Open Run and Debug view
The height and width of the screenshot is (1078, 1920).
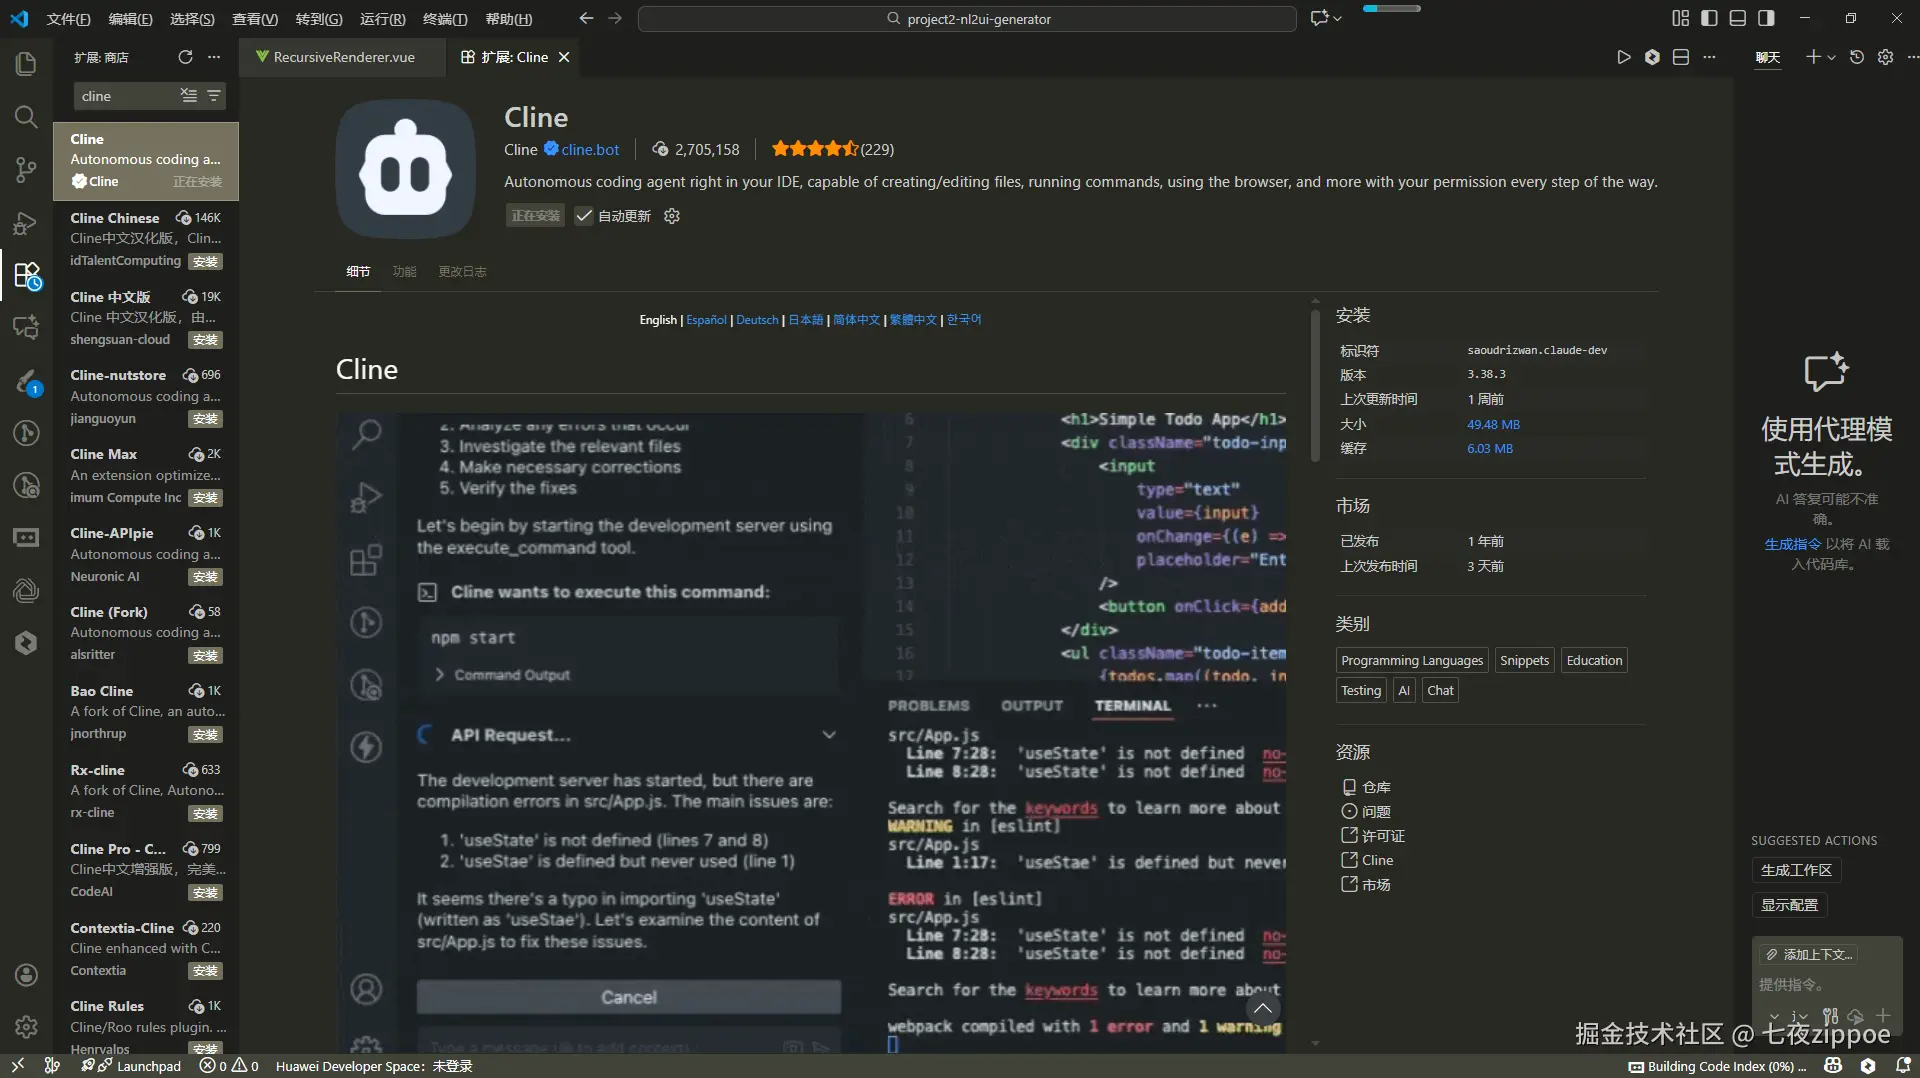coord(26,222)
